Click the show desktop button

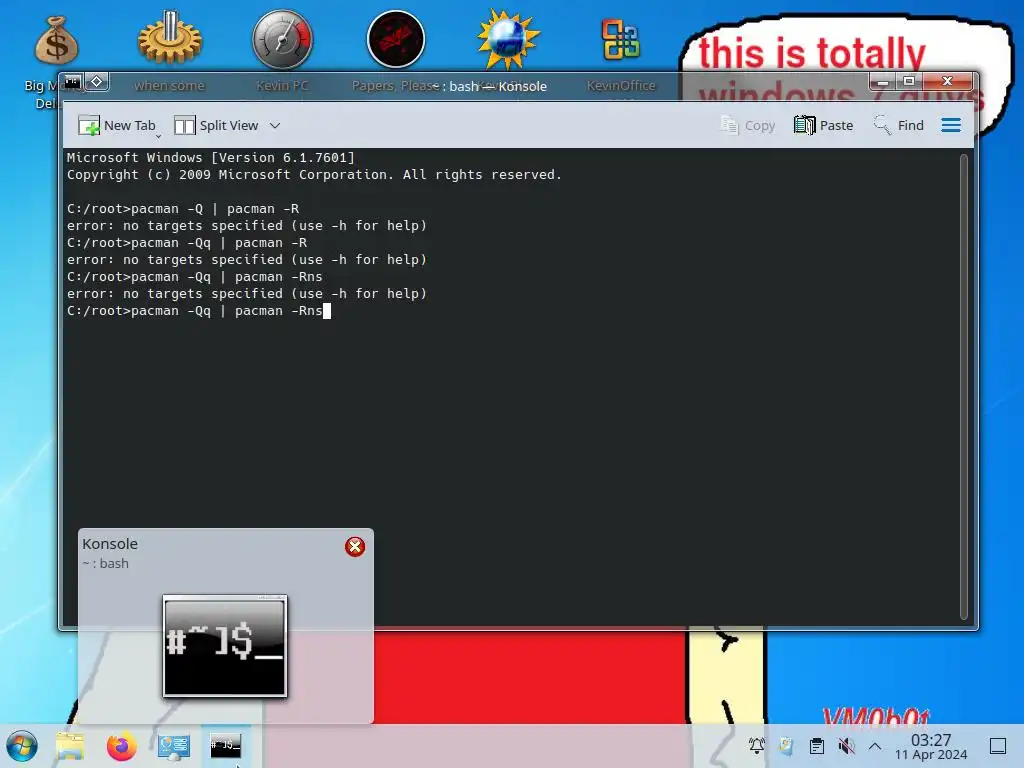997,746
